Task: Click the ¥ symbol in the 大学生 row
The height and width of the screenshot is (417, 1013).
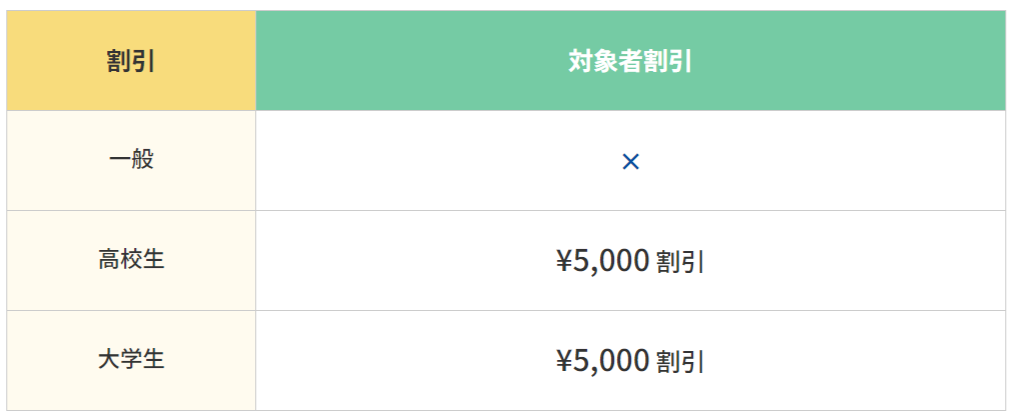Action: pos(563,360)
